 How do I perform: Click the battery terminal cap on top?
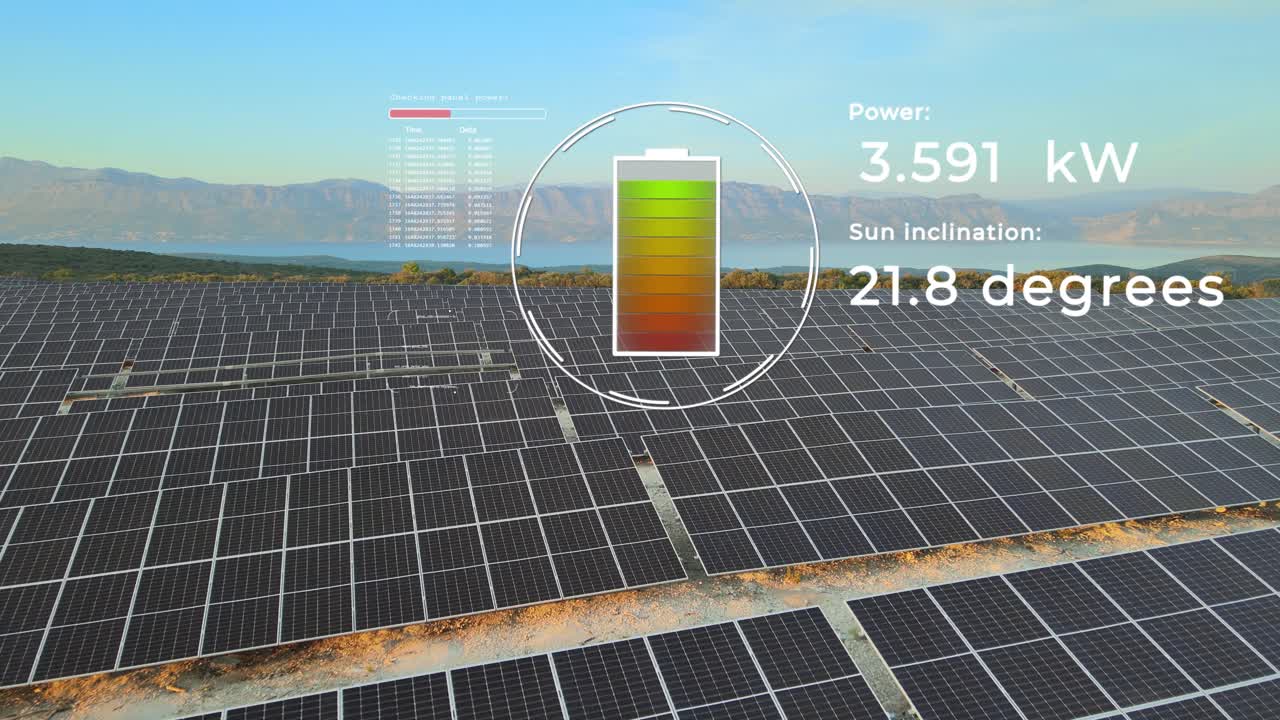pyautogui.click(x=666, y=153)
